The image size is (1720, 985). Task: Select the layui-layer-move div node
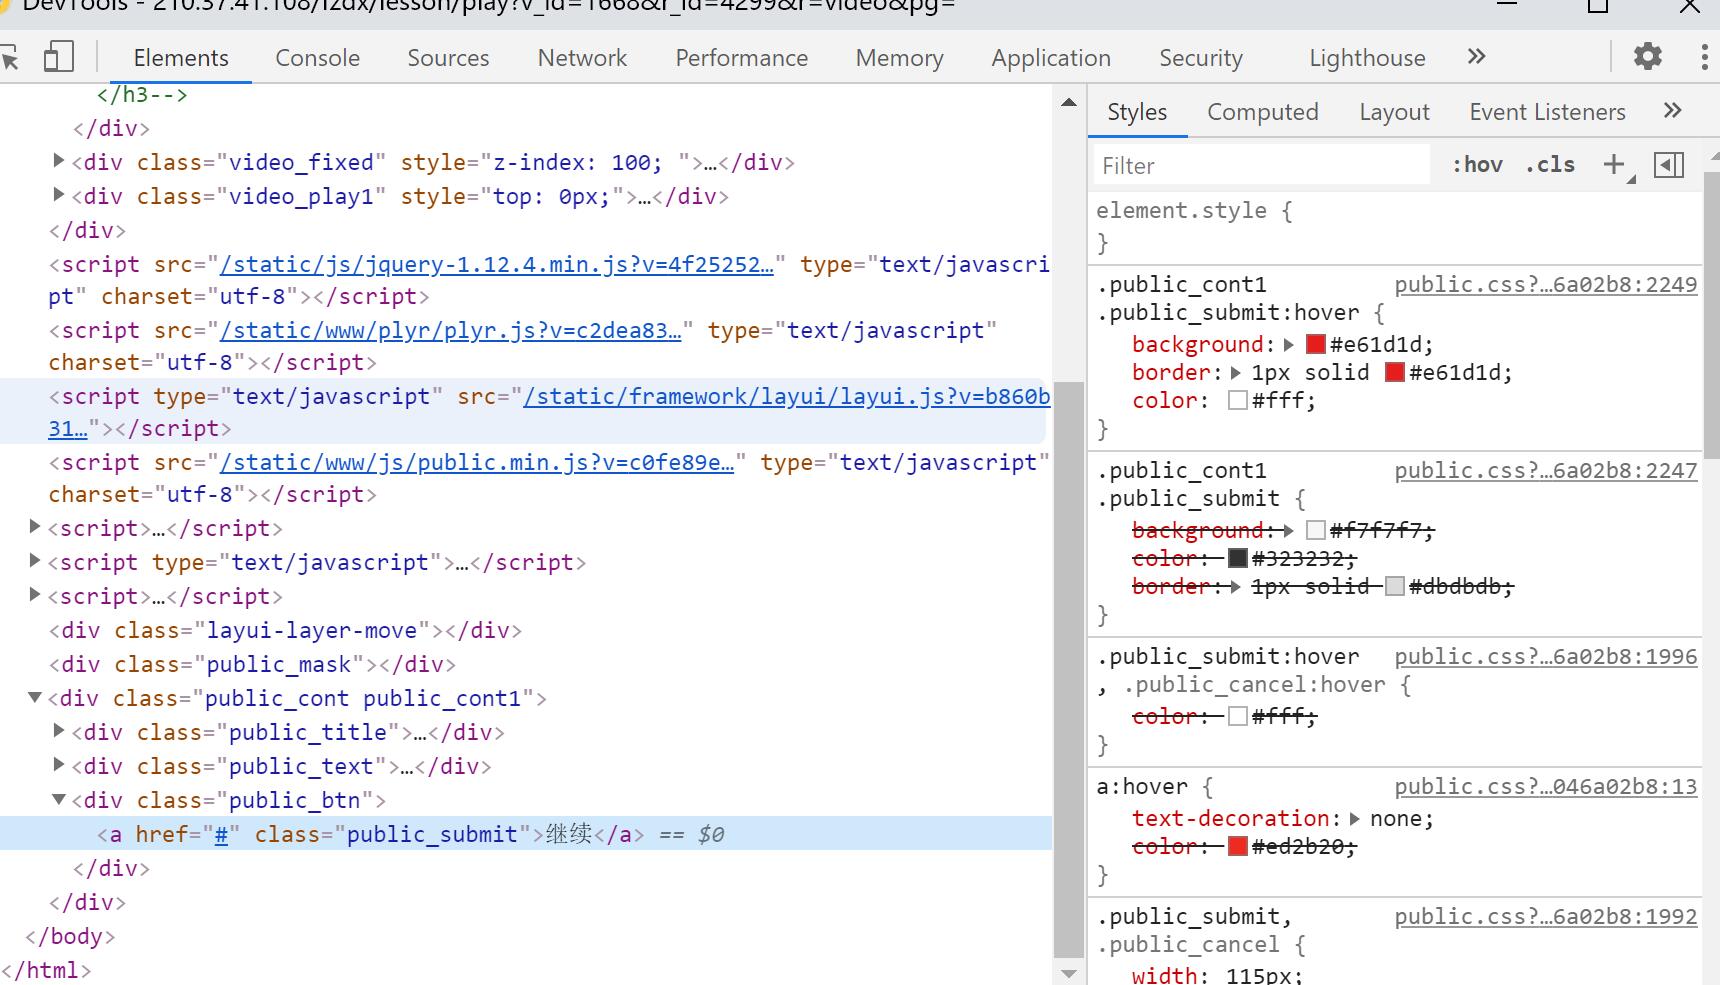pos(286,630)
